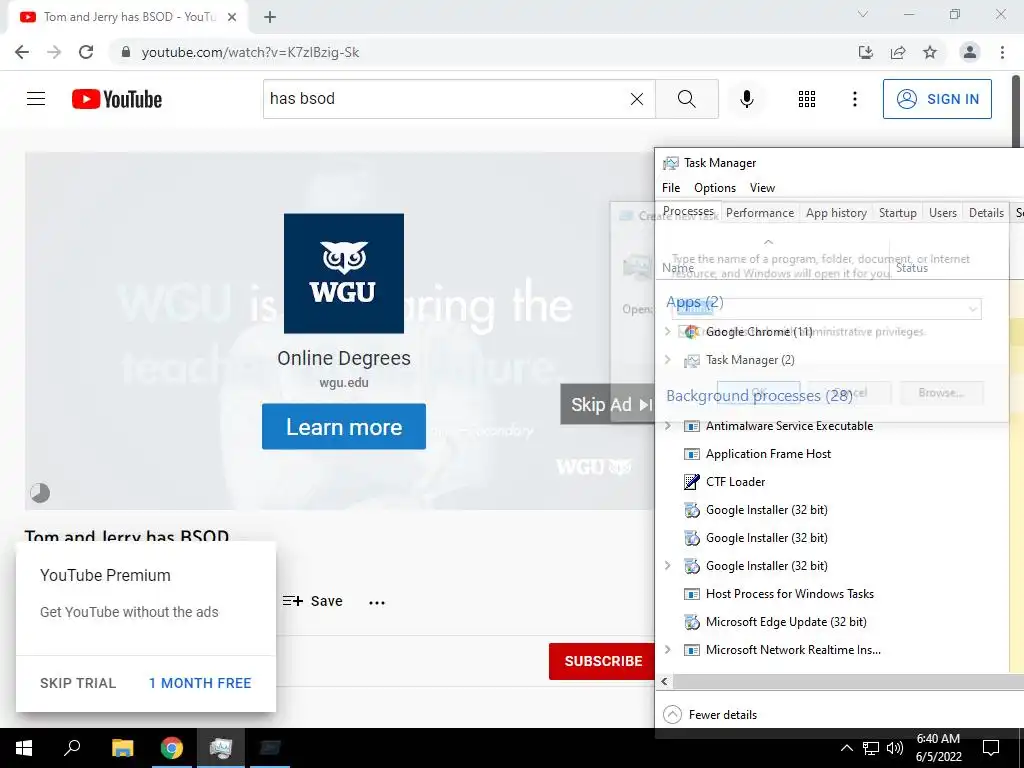
Task: Open Task Manager Options menu
Action: tap(714, 188)
